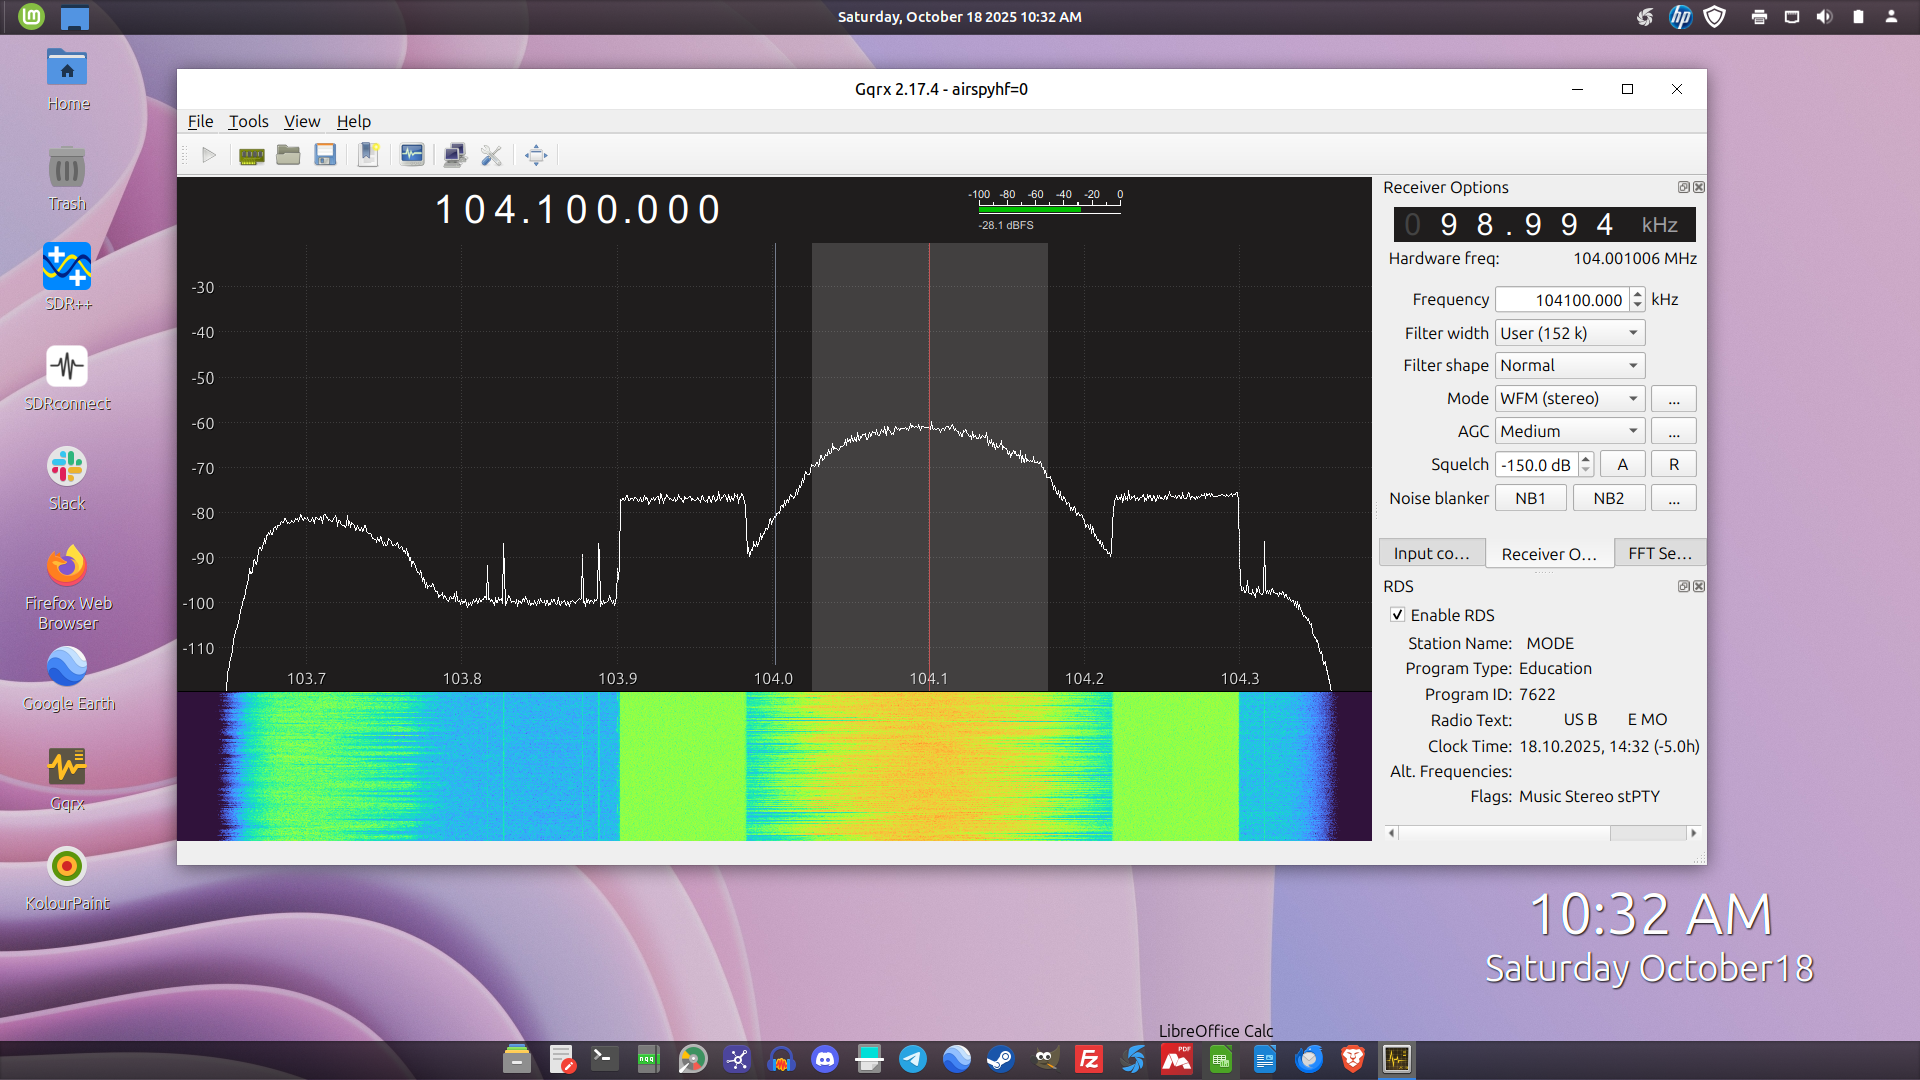Image resolution: width=1920 pixels, height=1080 pixels.
Task: Click the Frequency kHz input field
Action: point(1562,300)
